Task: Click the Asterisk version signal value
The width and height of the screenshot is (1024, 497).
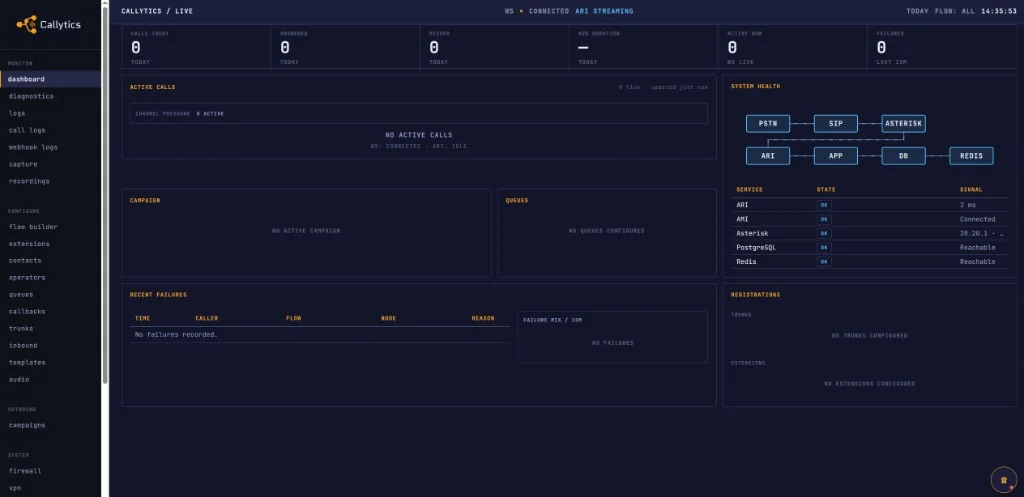Action: click(x=982, y=233)
